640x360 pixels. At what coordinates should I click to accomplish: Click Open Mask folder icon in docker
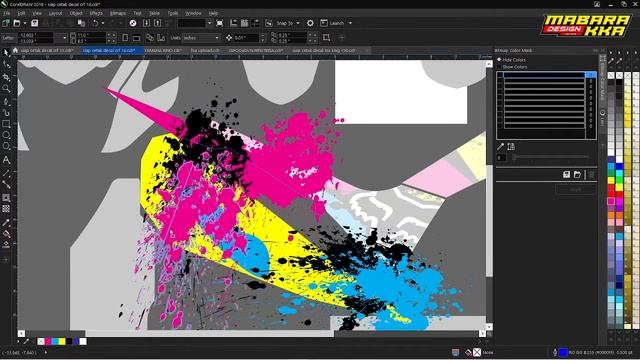coord(577,175)
